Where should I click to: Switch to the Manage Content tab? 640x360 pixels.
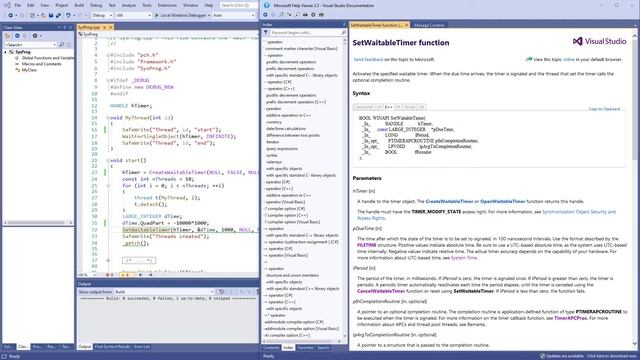pos(429,25)
